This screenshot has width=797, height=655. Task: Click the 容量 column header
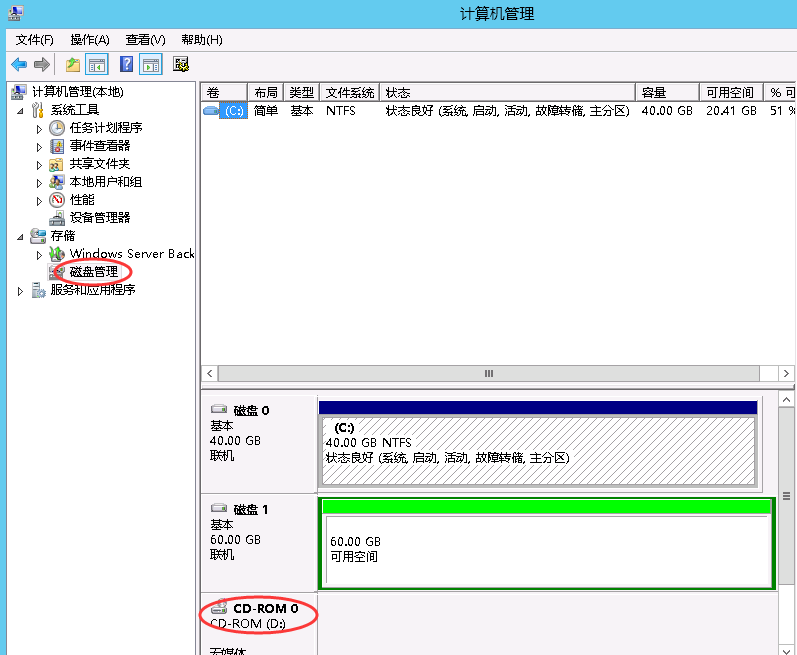667,92
